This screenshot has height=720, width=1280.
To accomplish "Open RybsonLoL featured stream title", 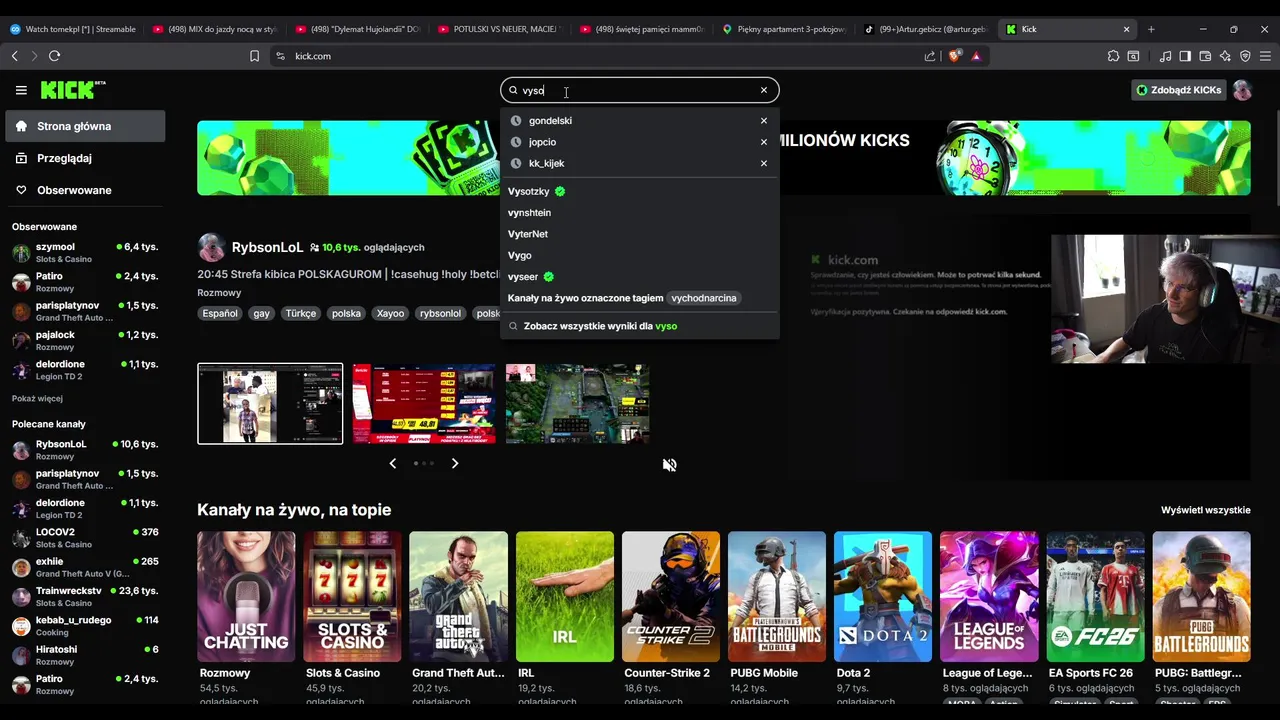I will pos(348,274).
